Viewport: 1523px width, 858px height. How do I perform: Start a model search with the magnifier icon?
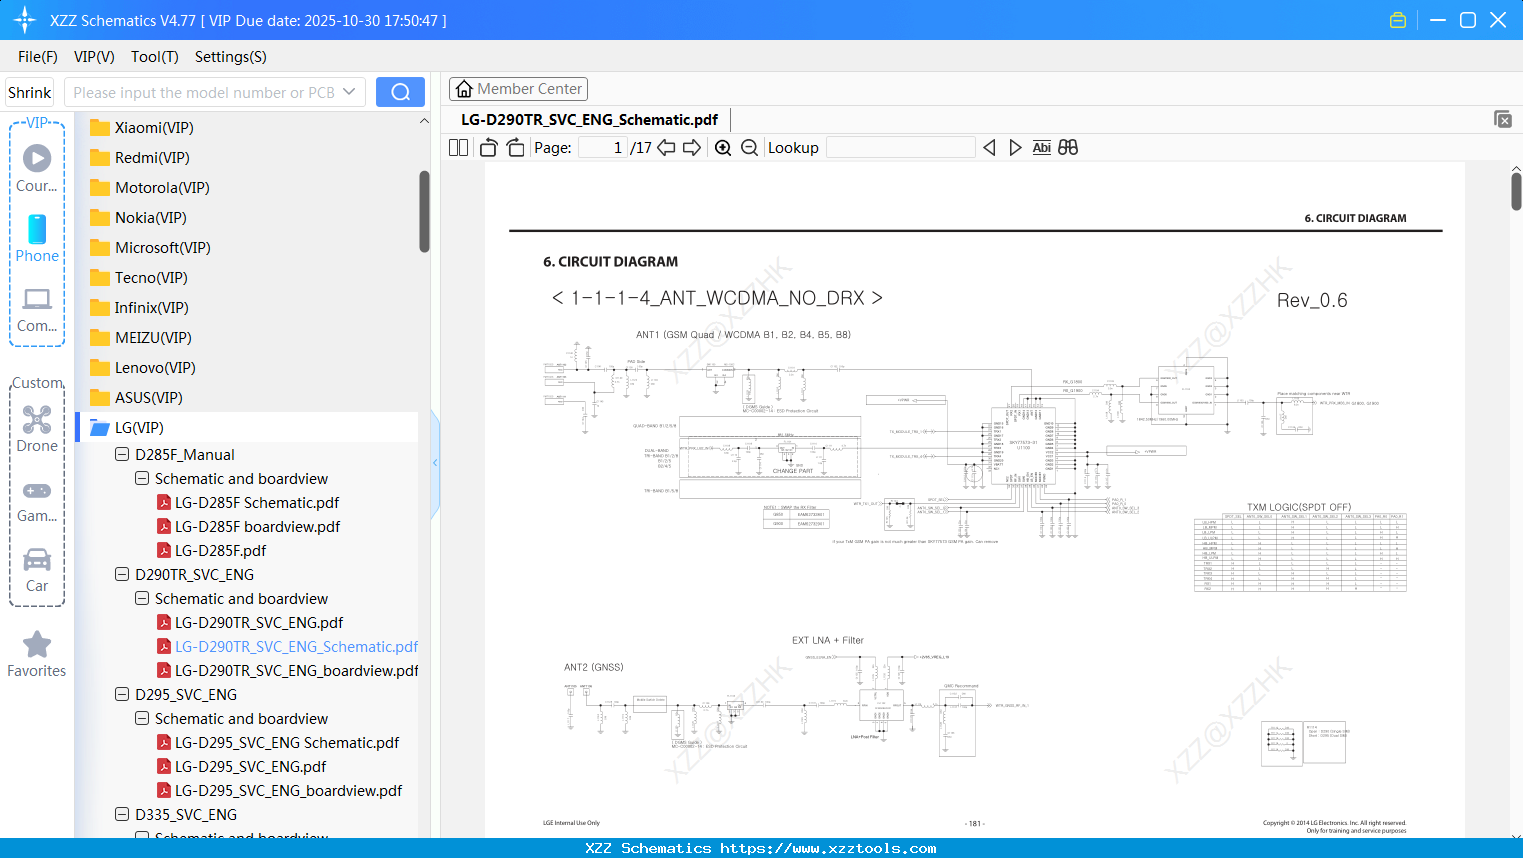coord(399,91)
